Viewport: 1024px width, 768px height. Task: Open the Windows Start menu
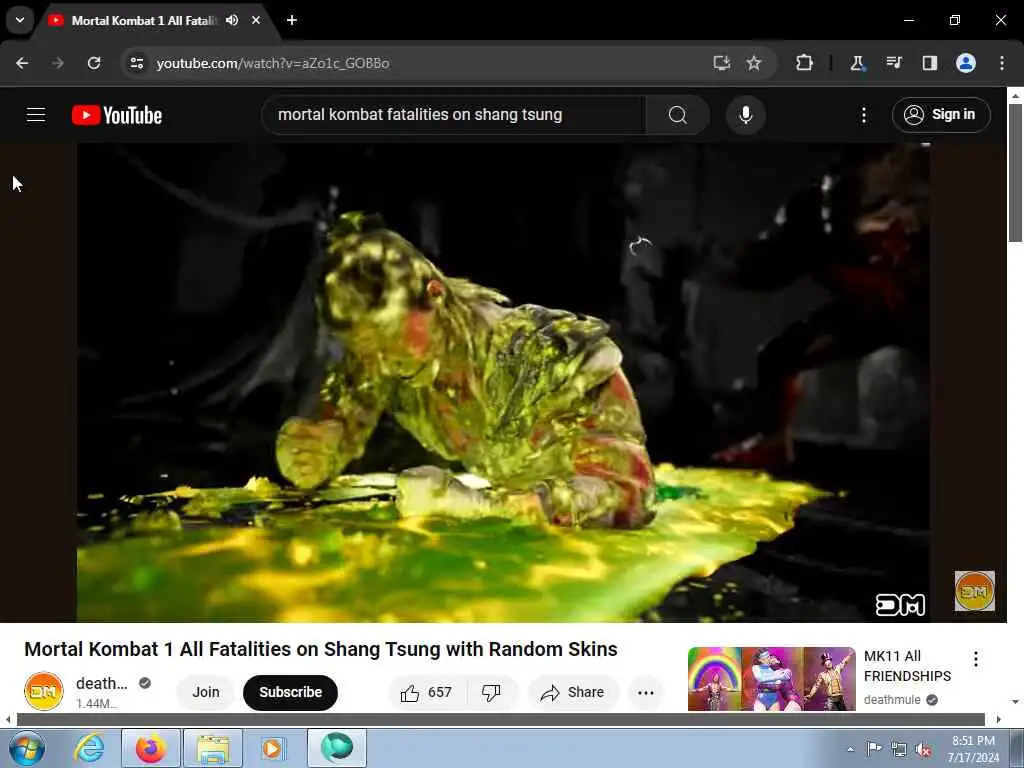tap(27, 748)
